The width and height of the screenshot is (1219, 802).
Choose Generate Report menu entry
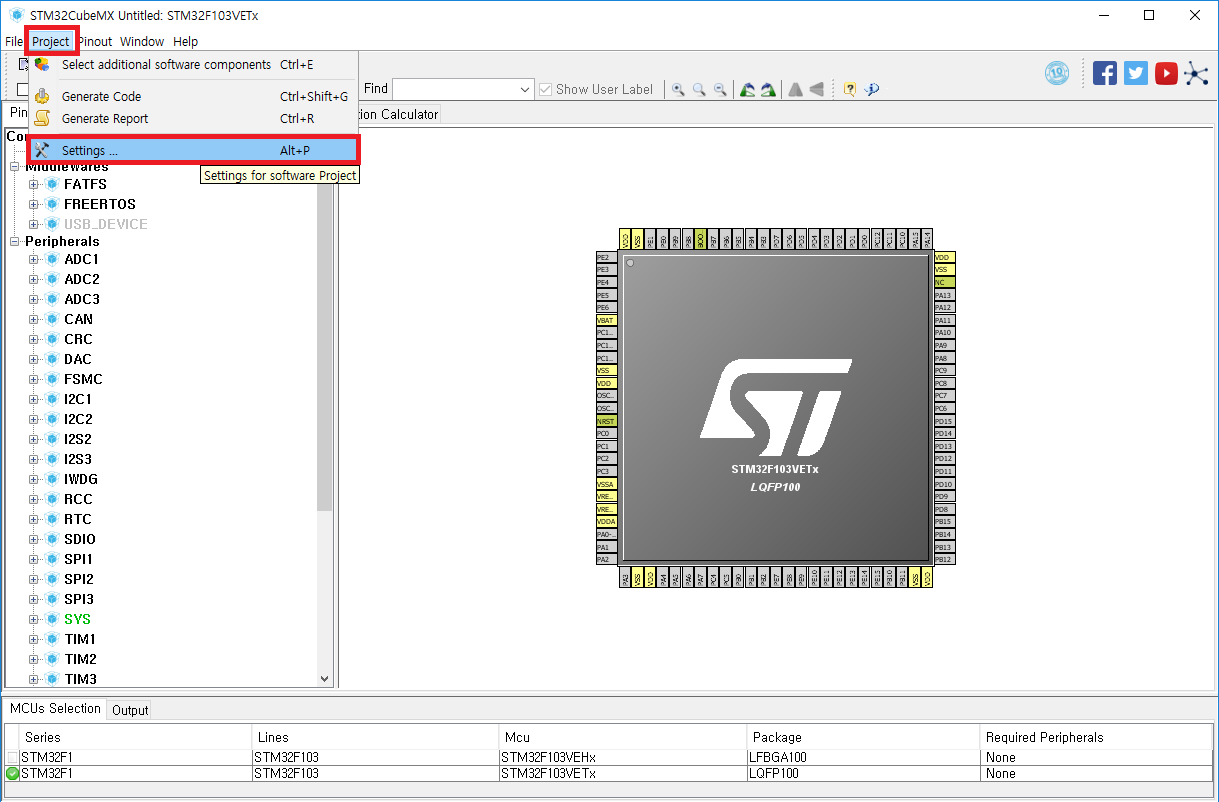tap(194, 118)
